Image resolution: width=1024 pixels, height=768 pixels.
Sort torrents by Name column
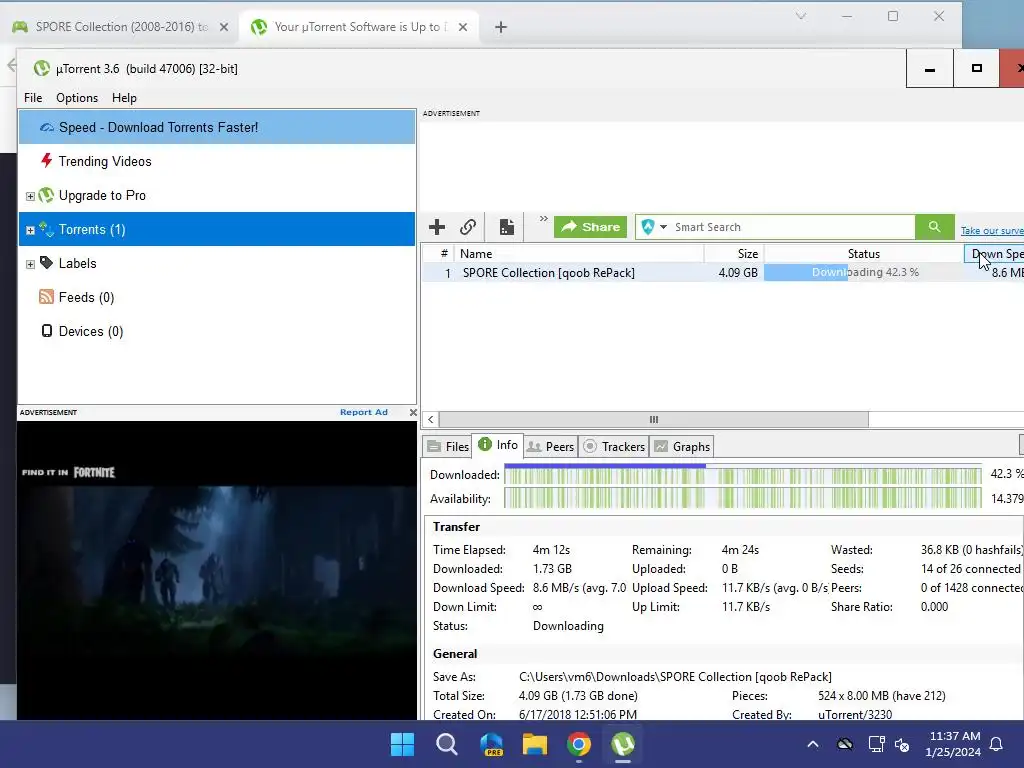click(x=579, y=254)
